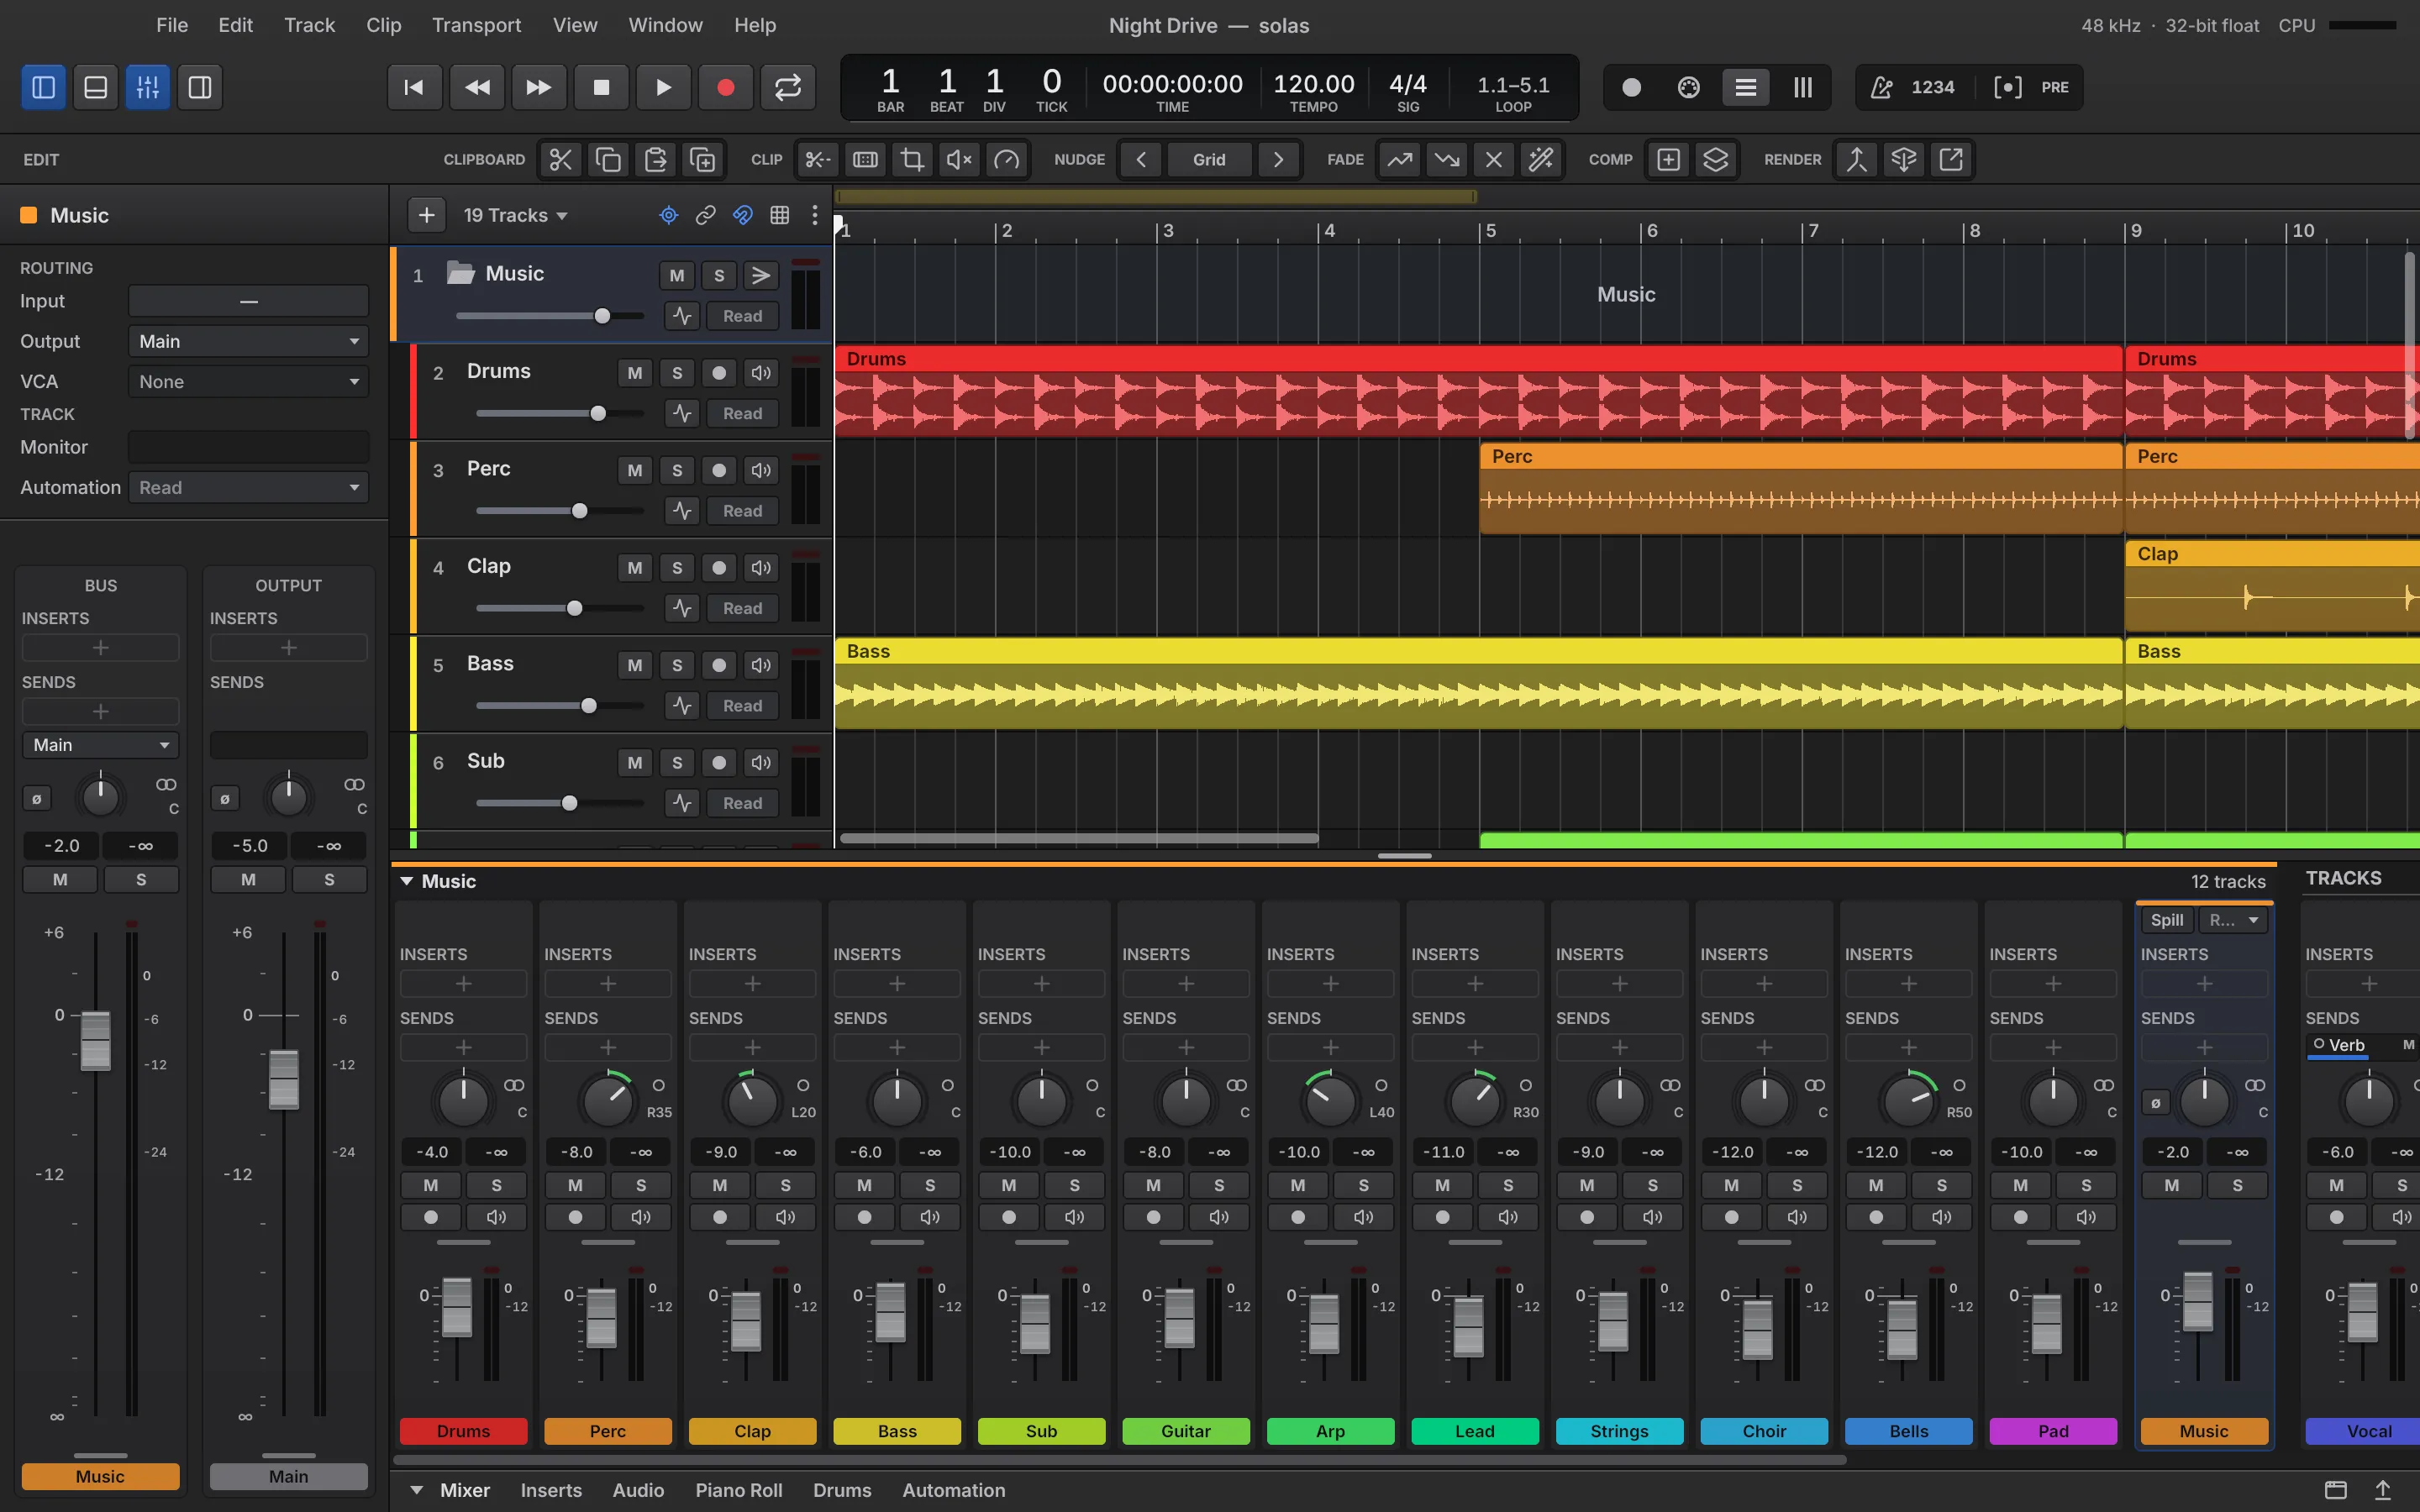2420x1512 pixels.
Task: Open the Clip menu
Action: (x=383, y=25)
